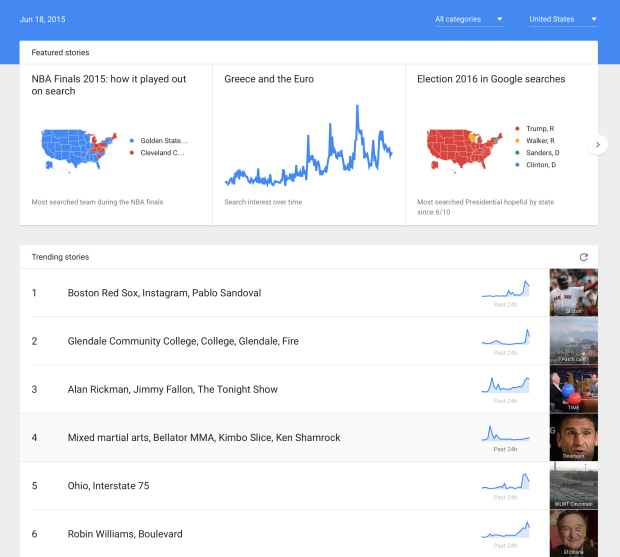Click the Jun 18, 2015 date
620x557 pixels.
click(x=42, y=19)
